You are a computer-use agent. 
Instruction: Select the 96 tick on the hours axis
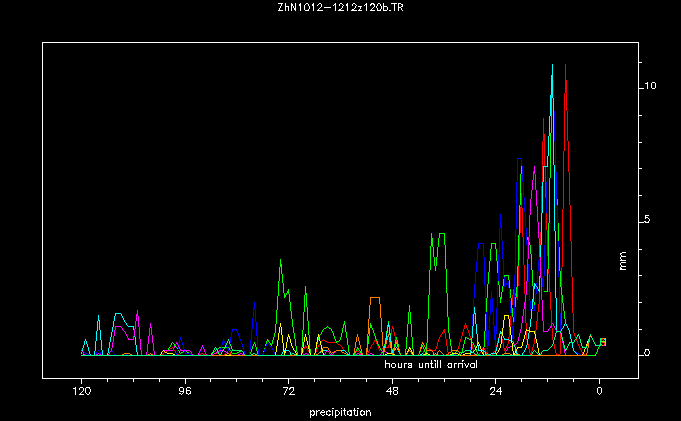pos(184,394)
